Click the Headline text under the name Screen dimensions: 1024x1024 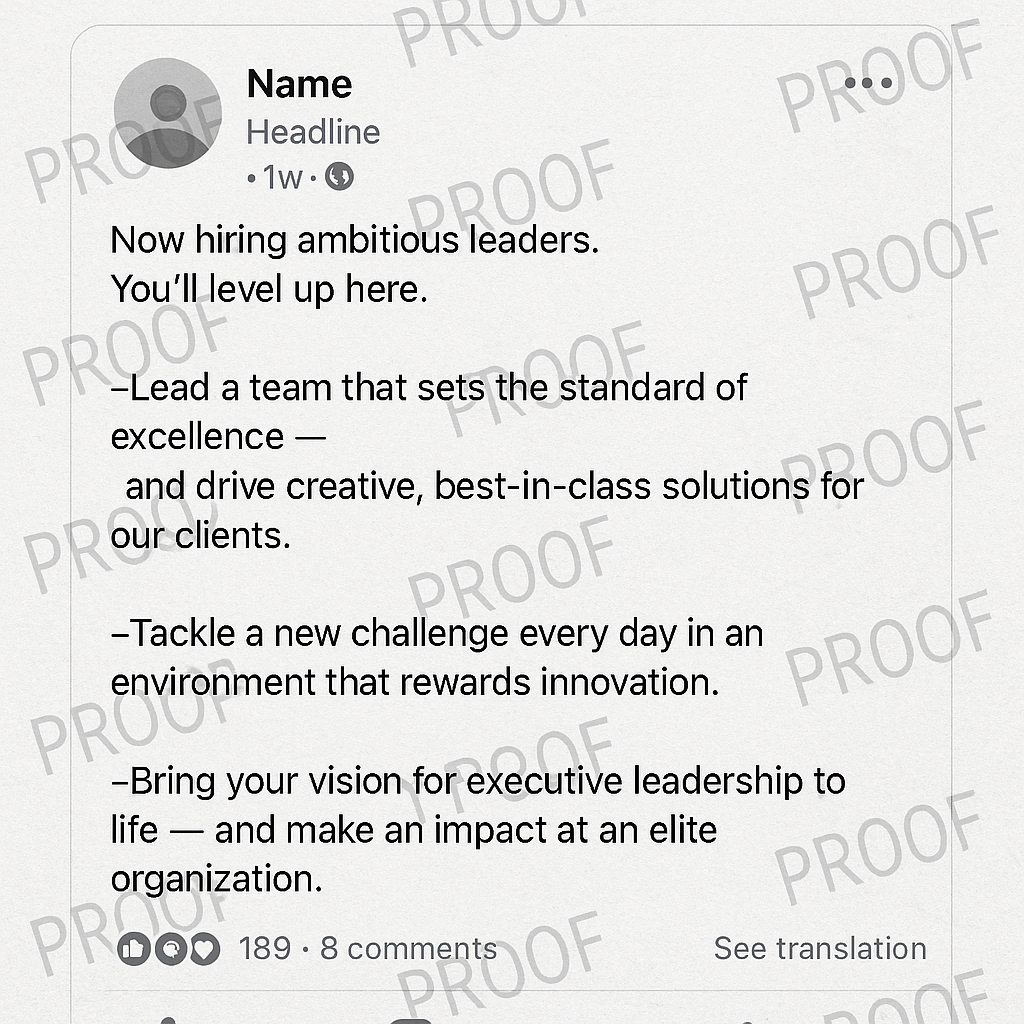[313, 132]
